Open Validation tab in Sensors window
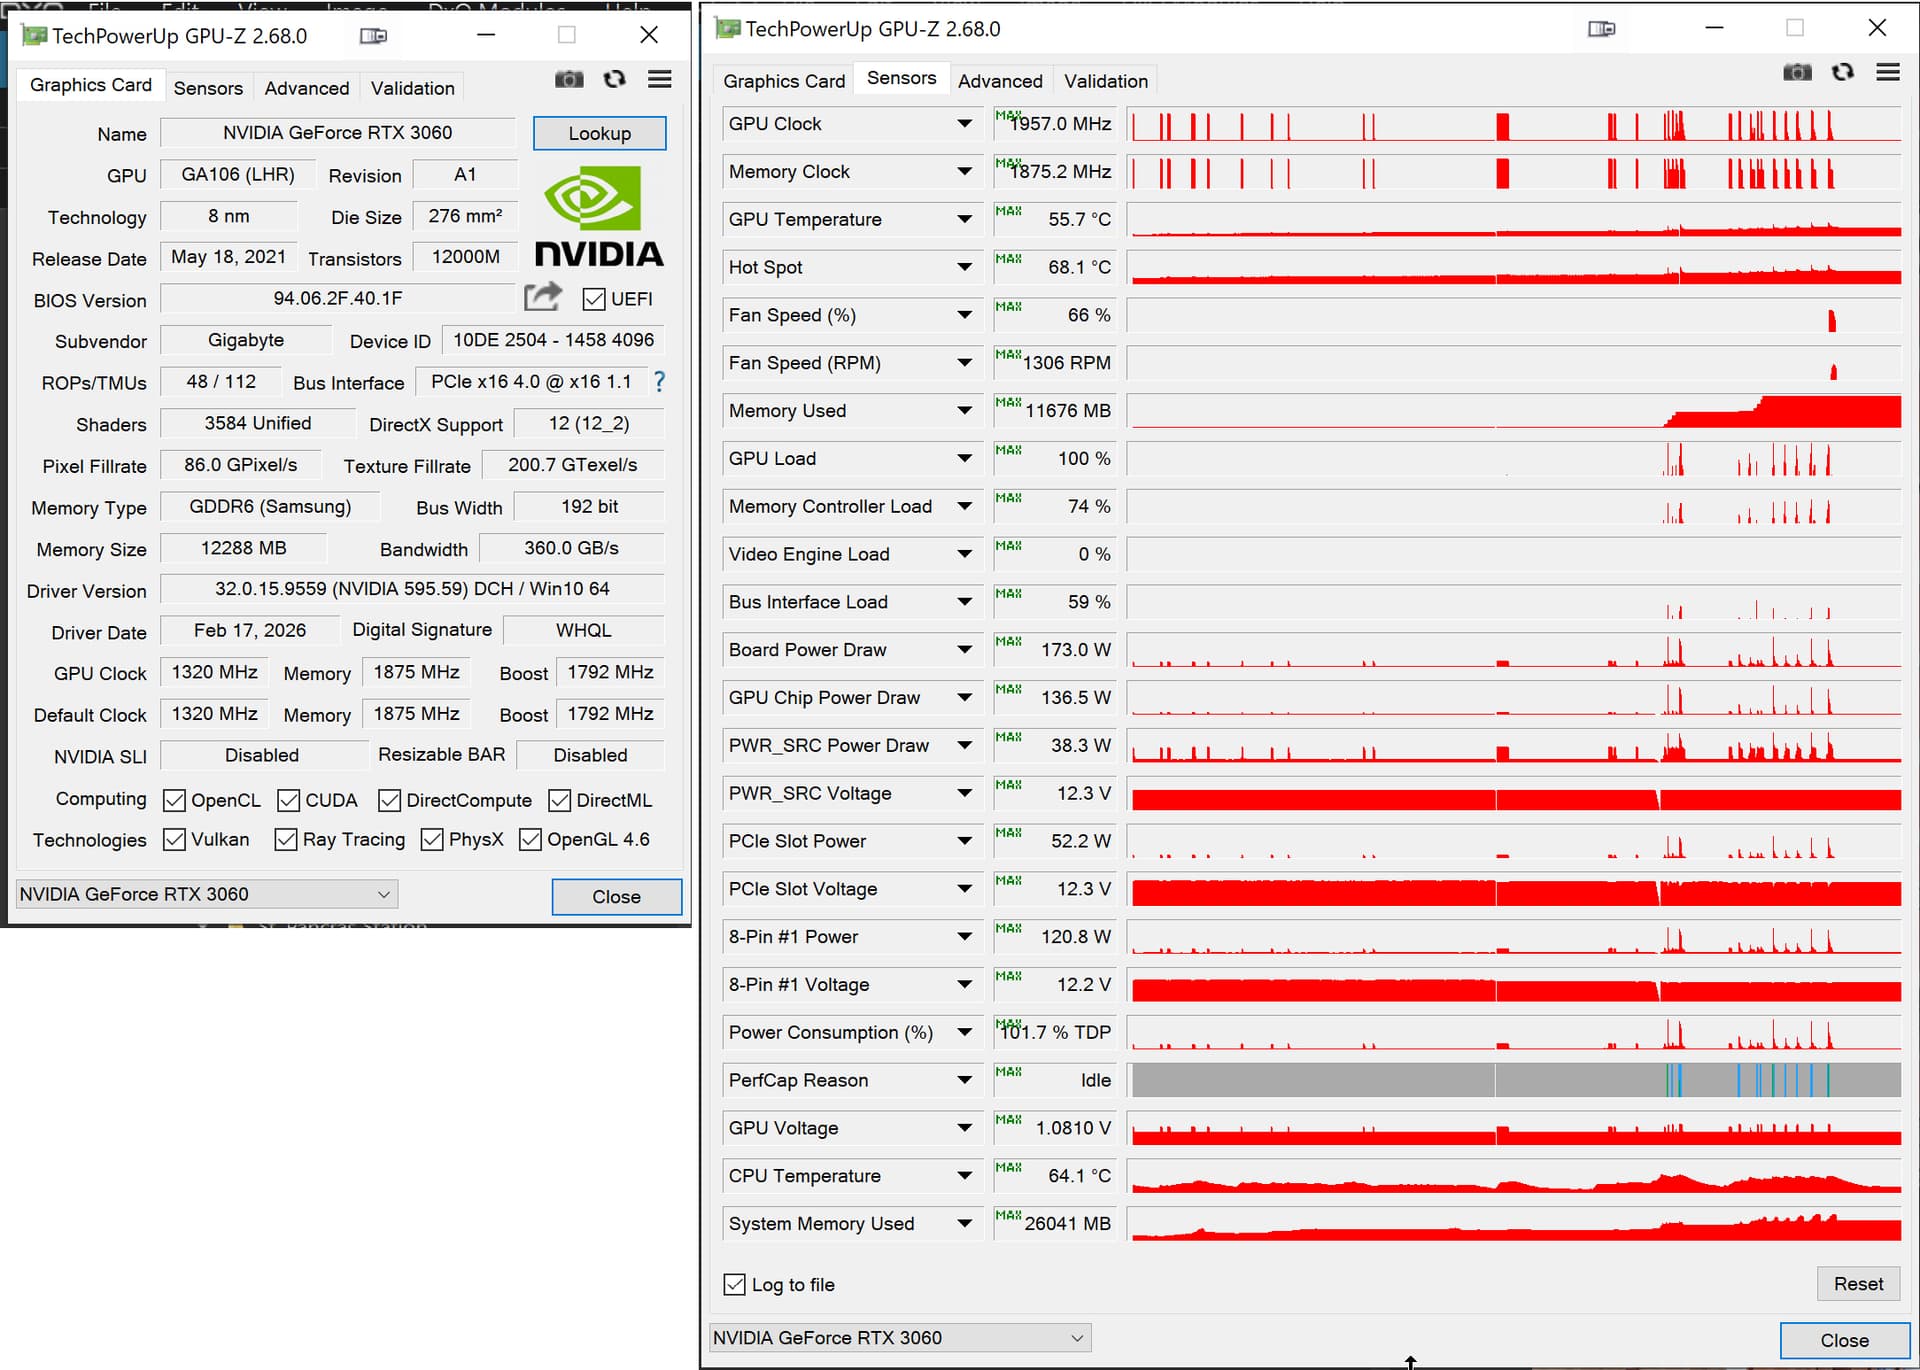This screenshot has width=1920, height=1370. click(x=1105, y=81)
